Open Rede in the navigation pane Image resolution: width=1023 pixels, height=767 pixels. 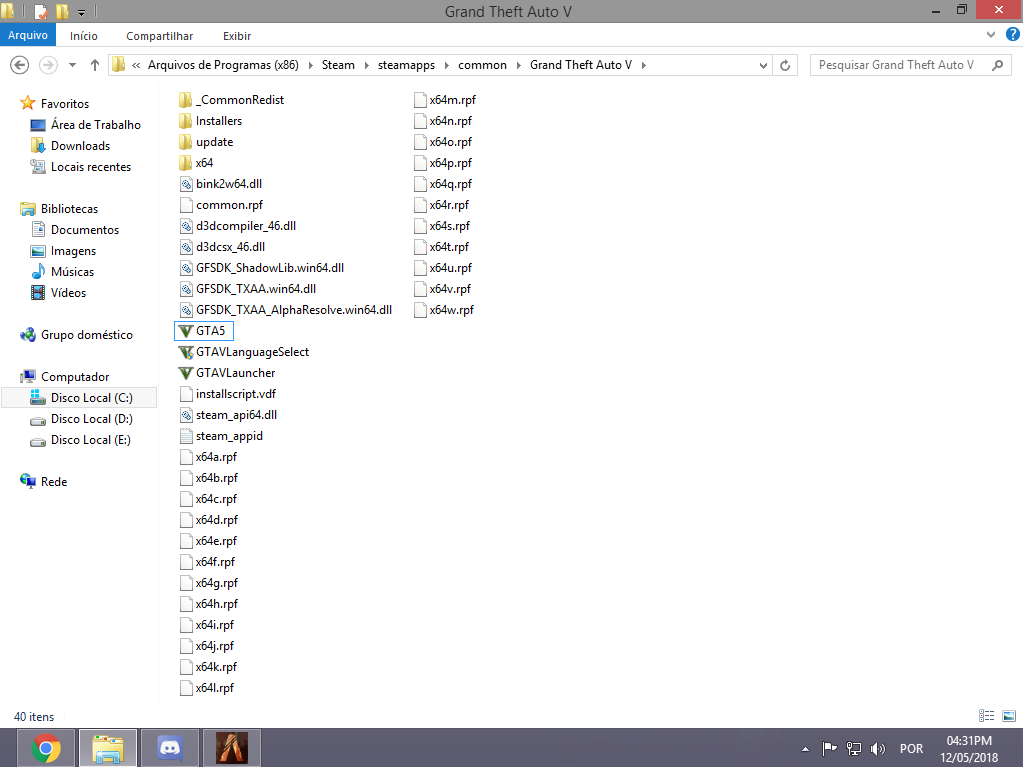pos(53,482)
